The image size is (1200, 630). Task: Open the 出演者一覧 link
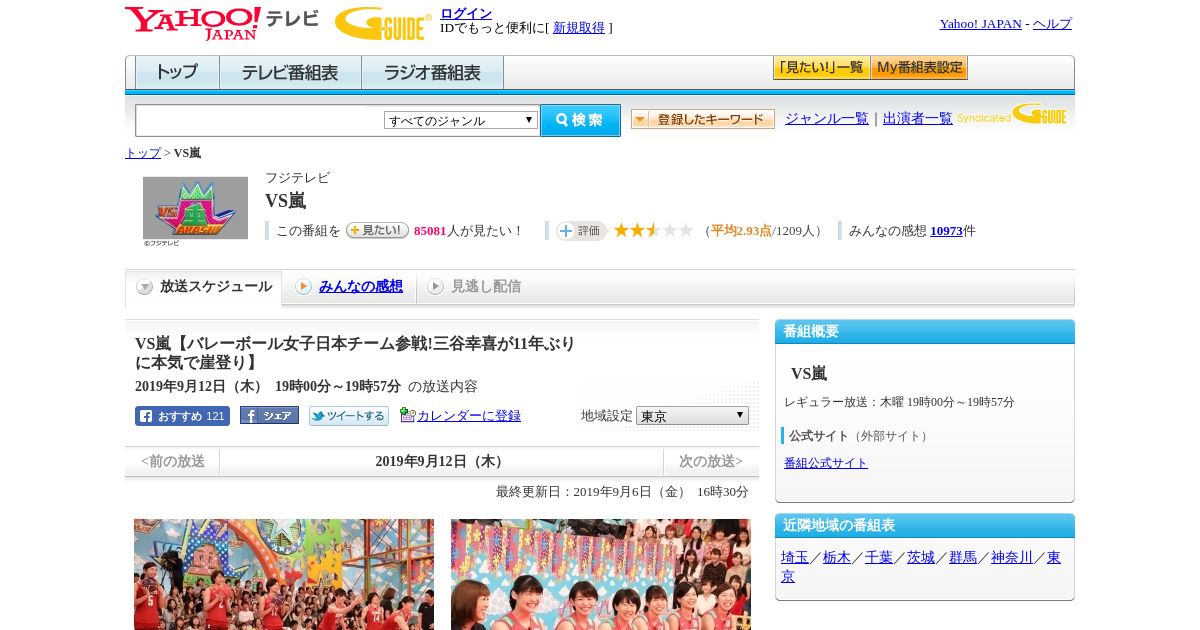918,119
